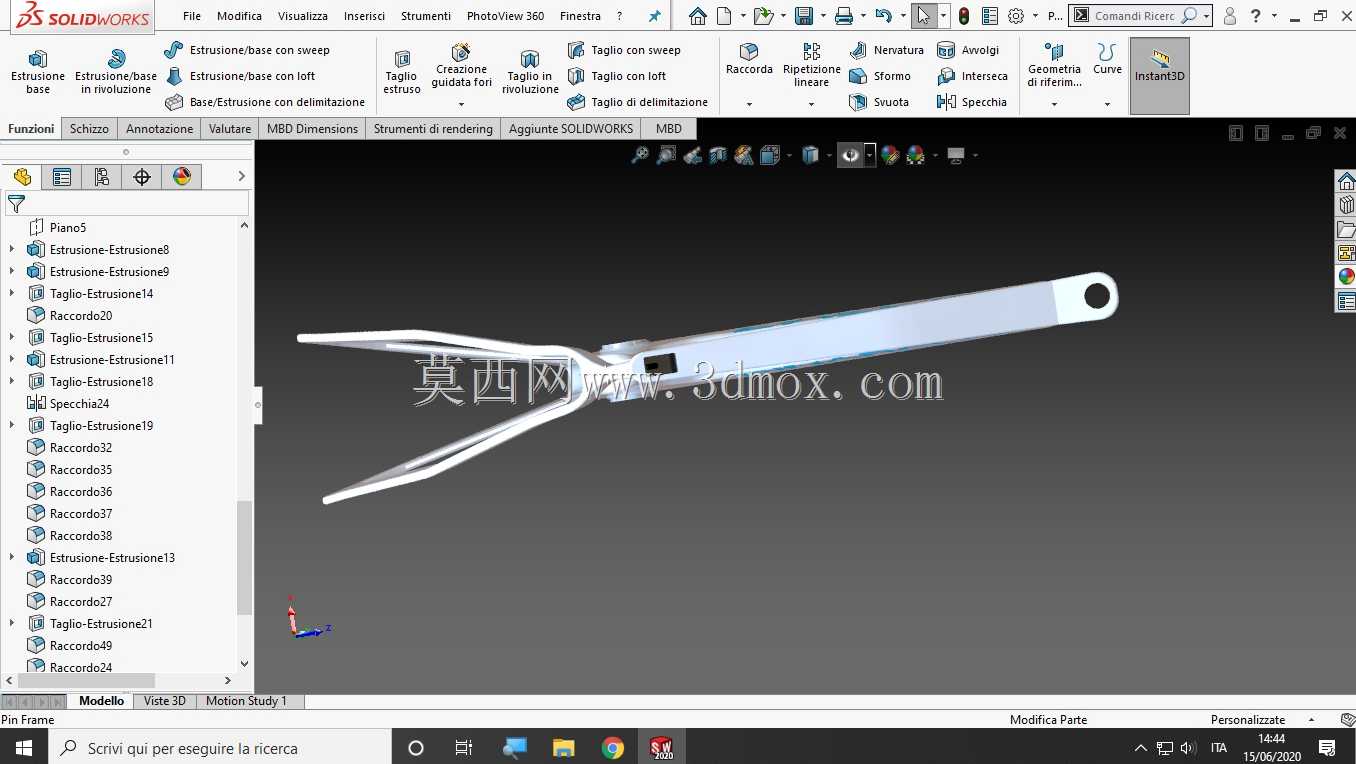The image size is (1356, 764).
Task: Click Zoom to Fit in view toolbar
Action: click(640, 155)
